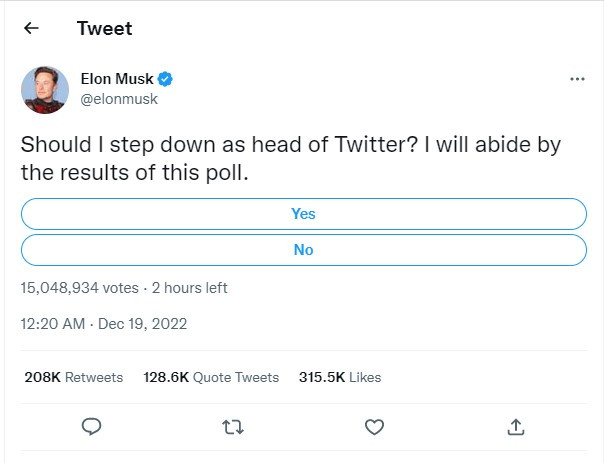Go back using the left arrow

pos(31,28)
